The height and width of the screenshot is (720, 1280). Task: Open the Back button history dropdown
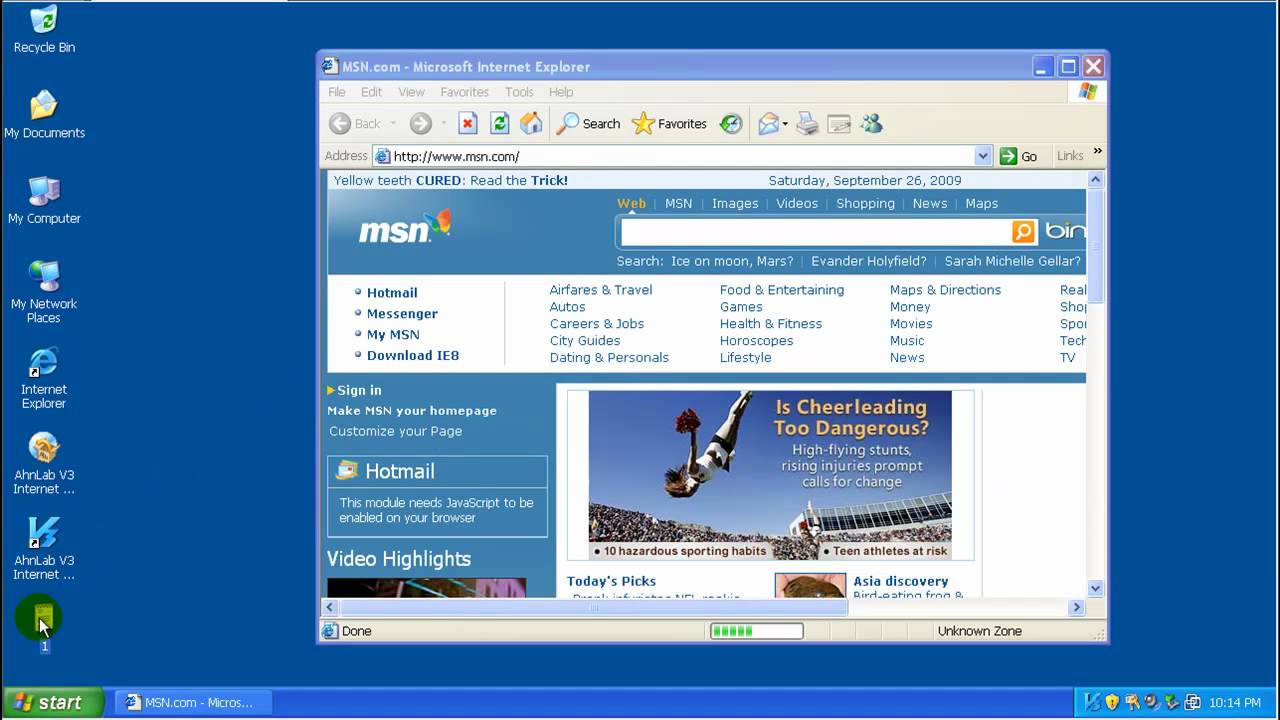pyautogui.click(x=393, y=124)
